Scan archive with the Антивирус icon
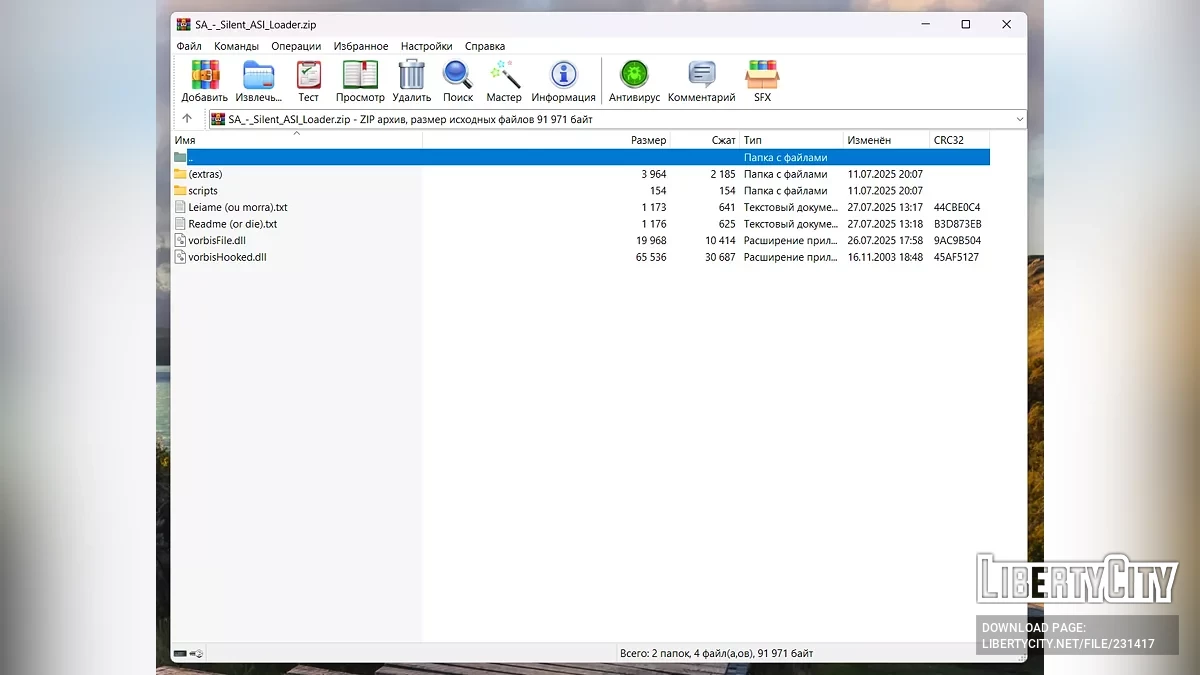The image size is (1200, 675). click(633, 80)
